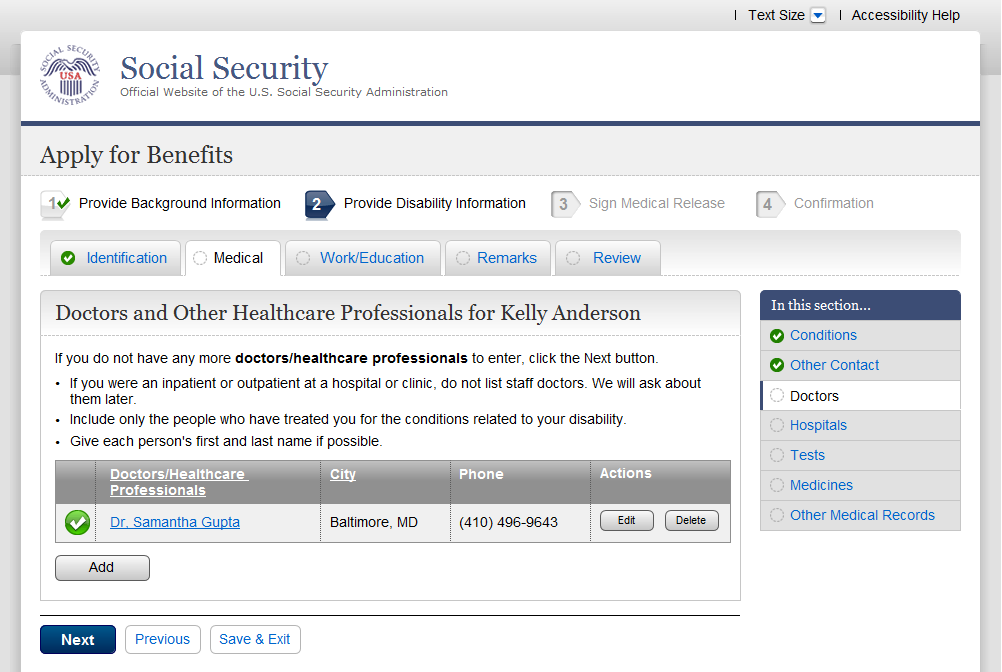This screenshot has height=672, width=1002.
Task: Sort by the City column header
Action: 343,474
